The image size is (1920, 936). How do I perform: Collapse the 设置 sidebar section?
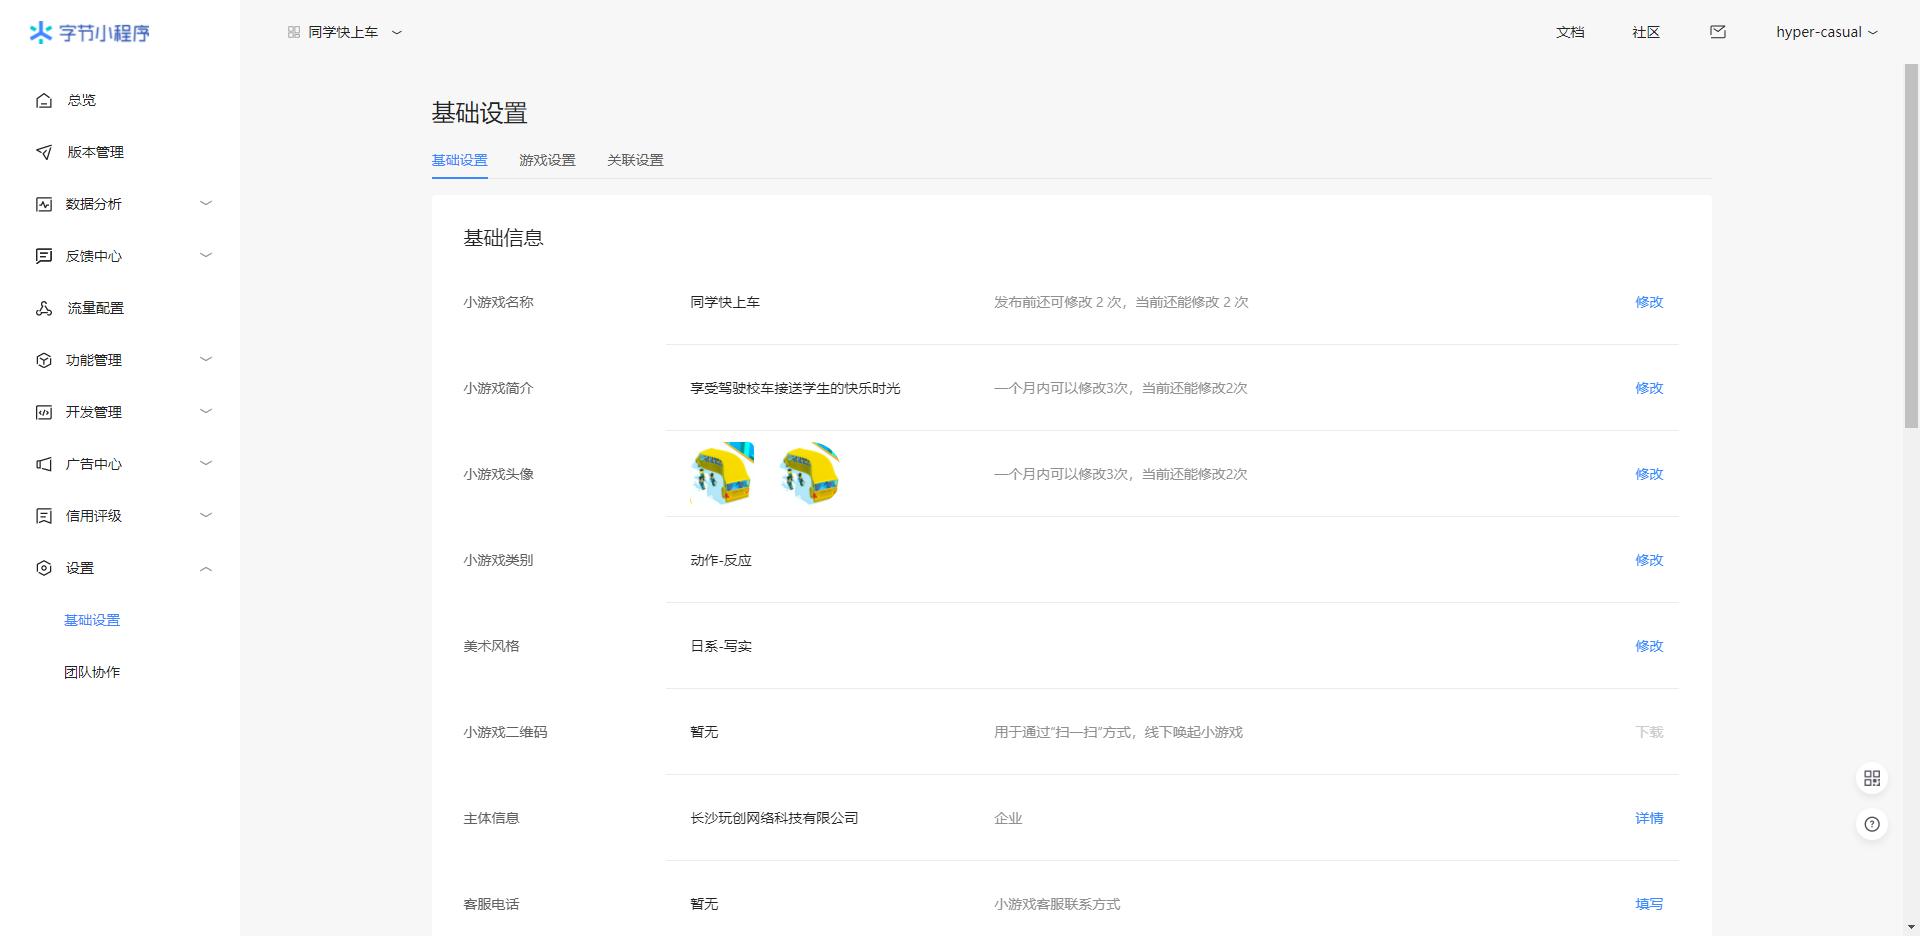[206, 568]
